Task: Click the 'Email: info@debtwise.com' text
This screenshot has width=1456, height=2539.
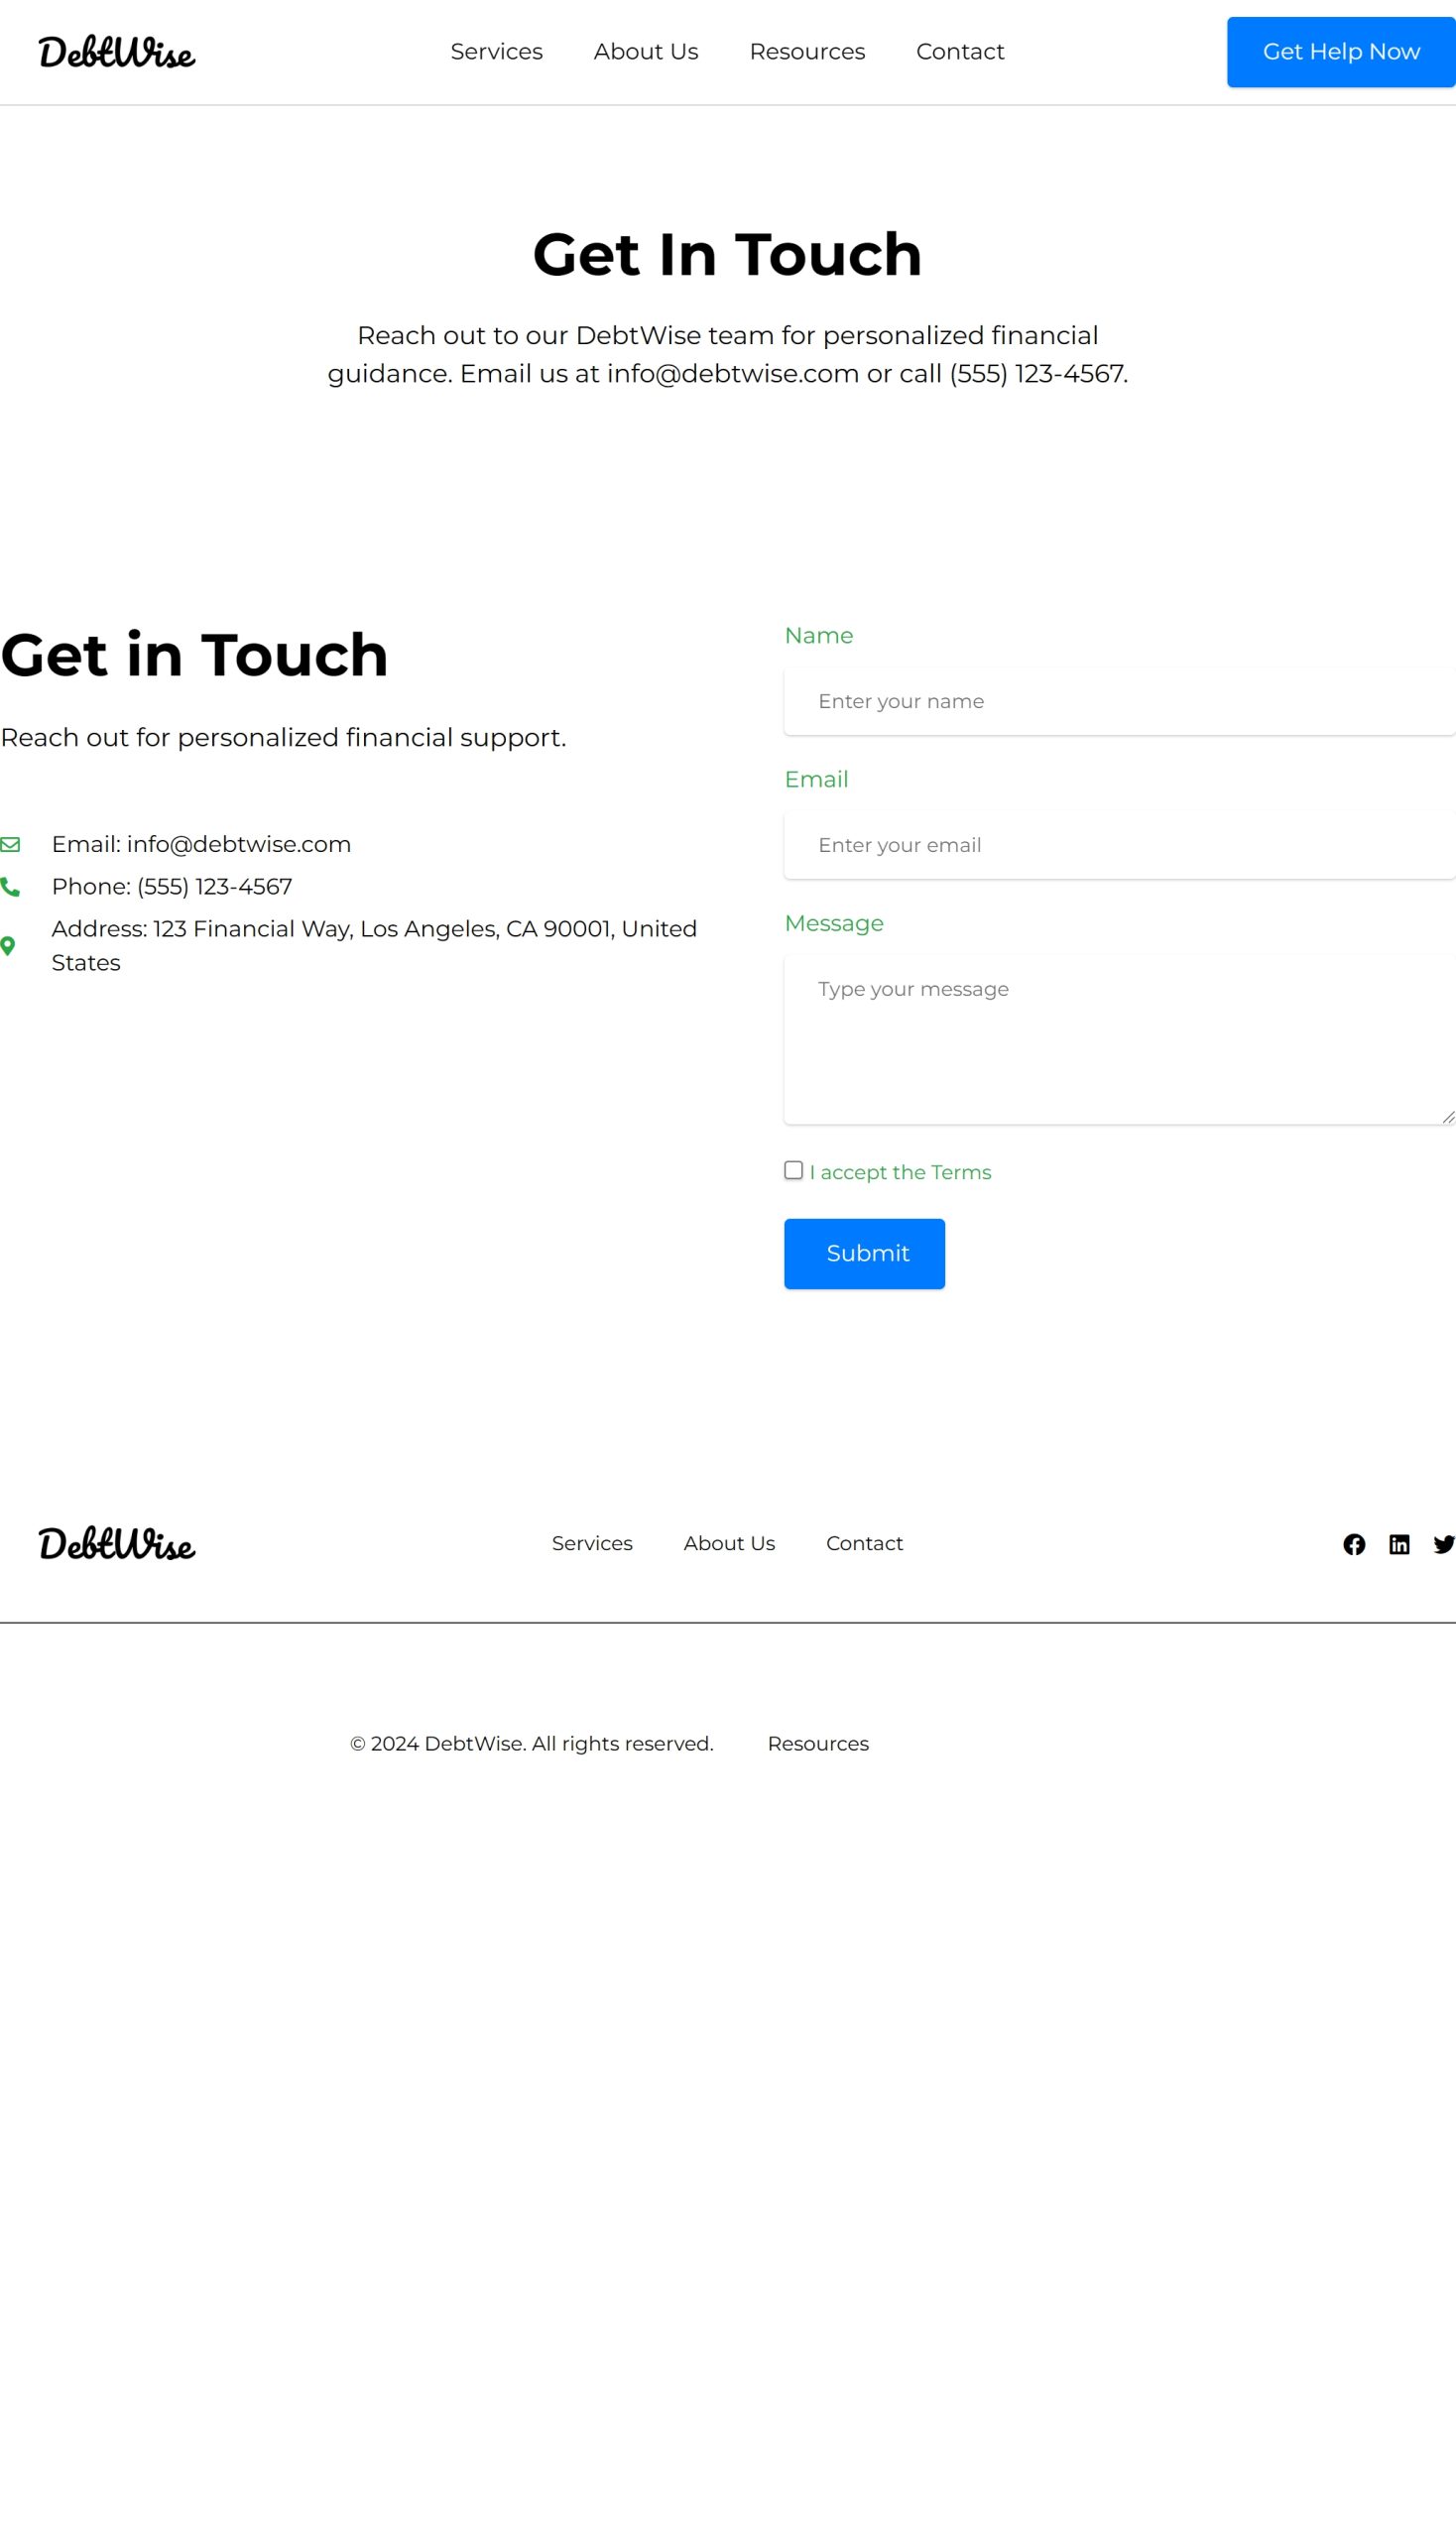Action: pos(201,845)
